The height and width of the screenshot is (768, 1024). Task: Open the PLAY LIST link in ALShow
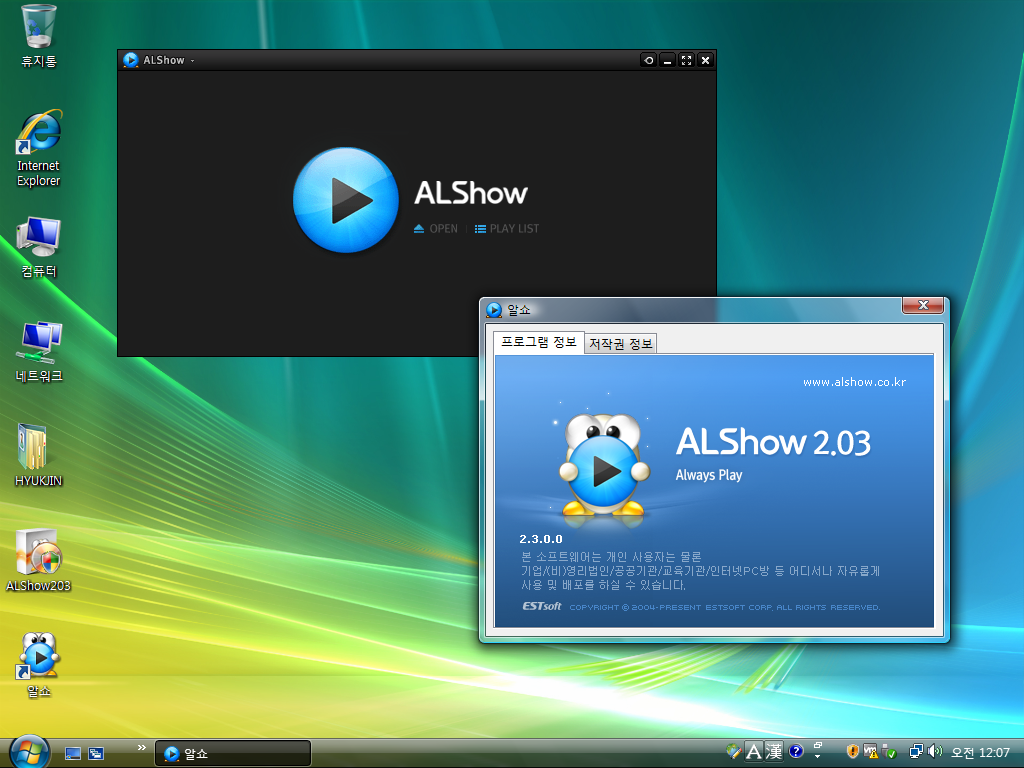coord(514,229)
